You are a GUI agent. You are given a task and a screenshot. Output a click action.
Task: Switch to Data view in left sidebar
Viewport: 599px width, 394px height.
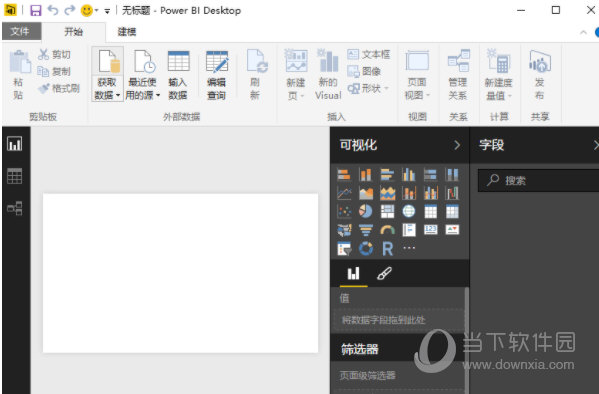pos(15,176)
